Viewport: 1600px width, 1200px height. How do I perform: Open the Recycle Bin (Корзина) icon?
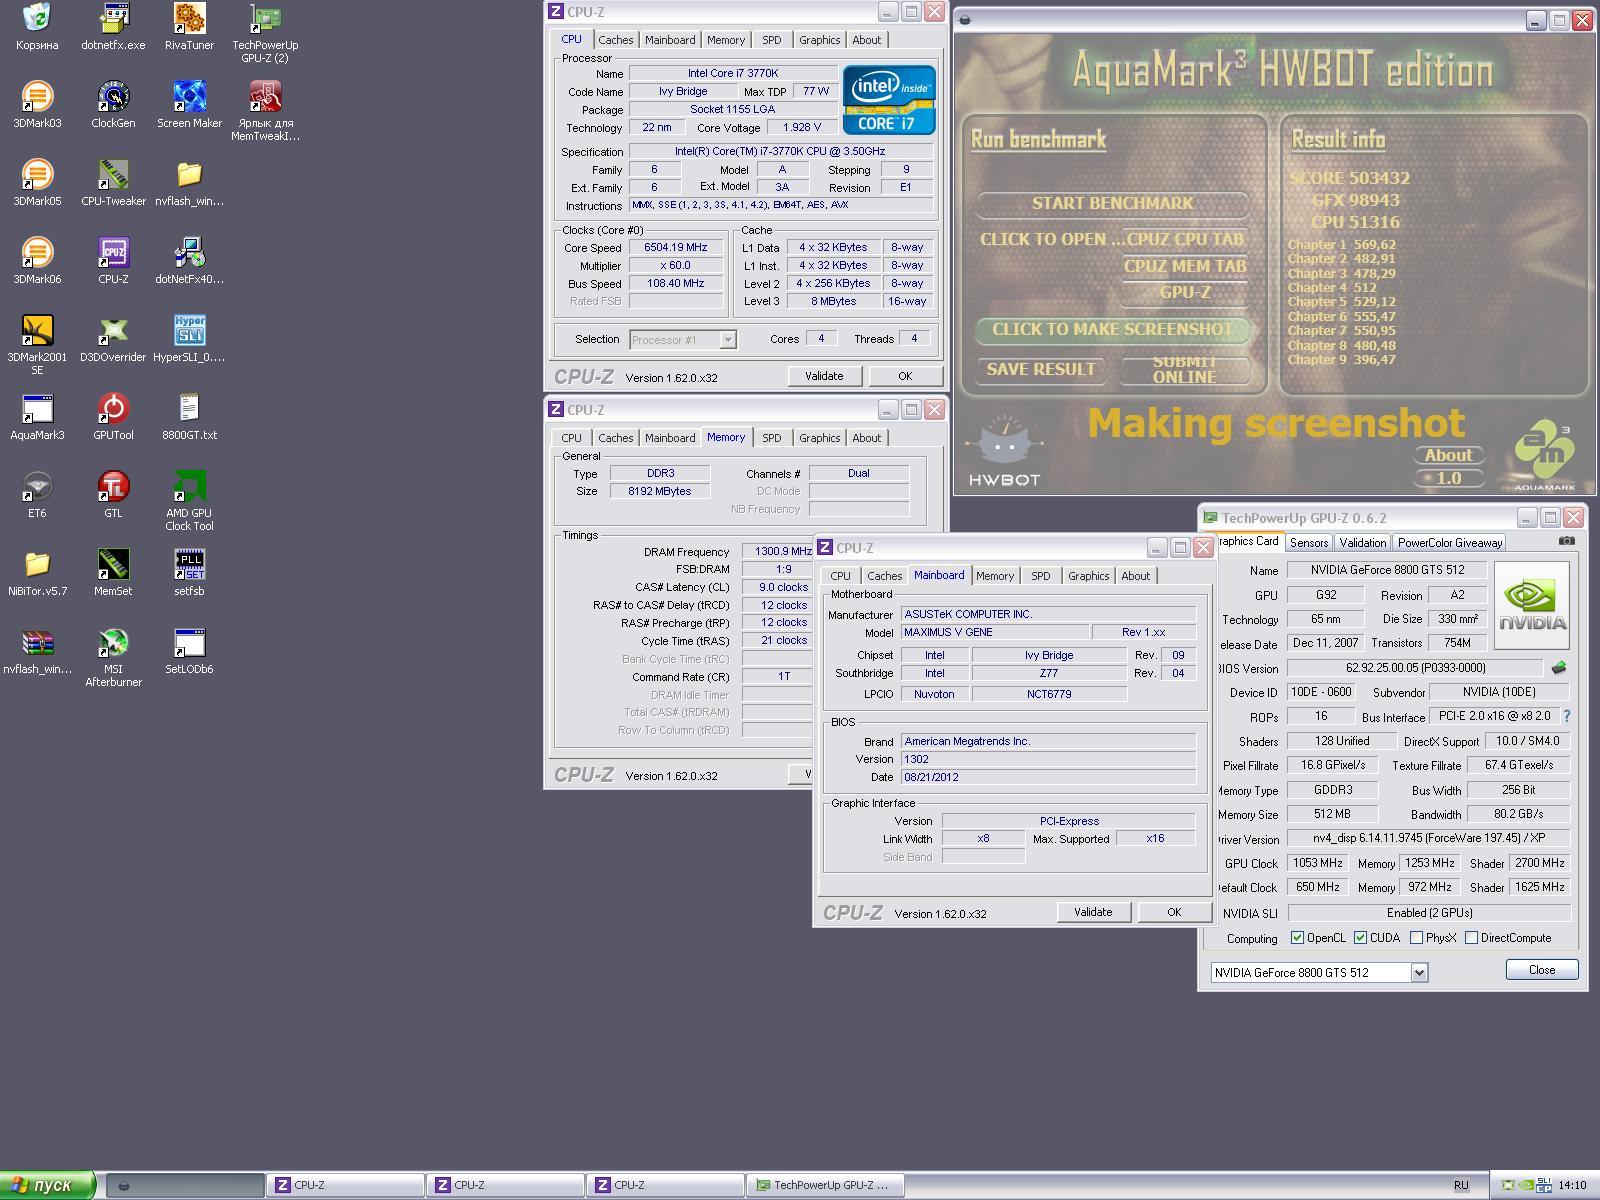[37, 26]
